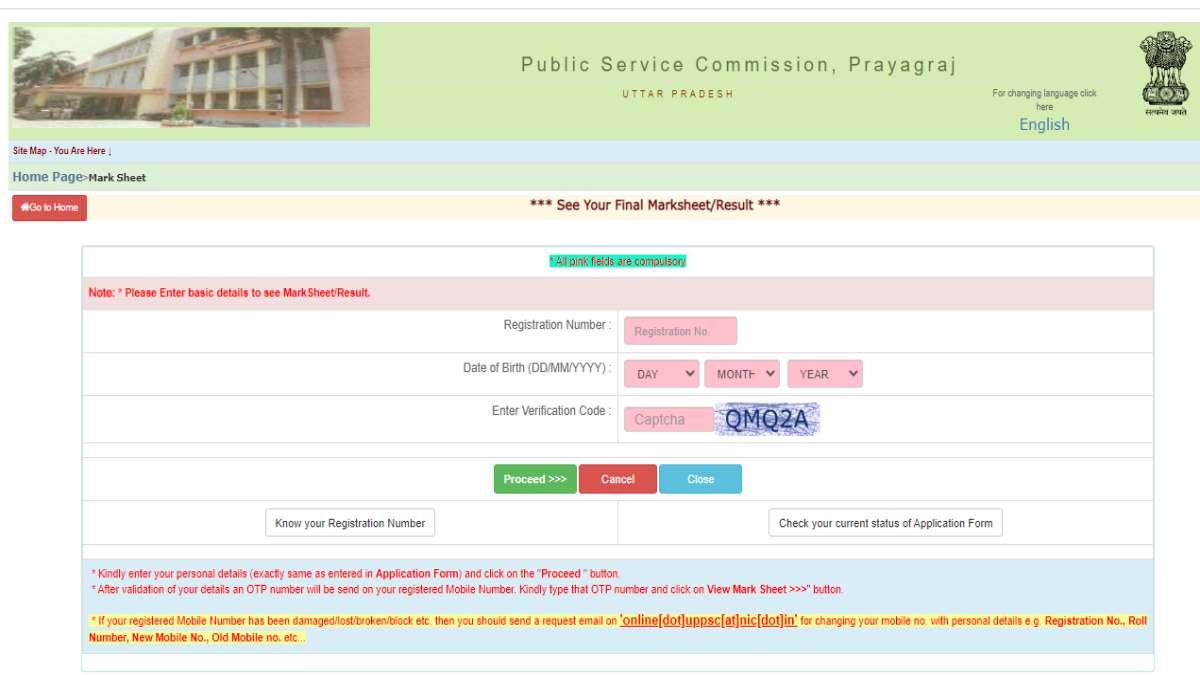Image resolution: width=1200 pixels, height=675 pixels.
Task: Switch language using the English link
Action: (x=1043, y=123)
